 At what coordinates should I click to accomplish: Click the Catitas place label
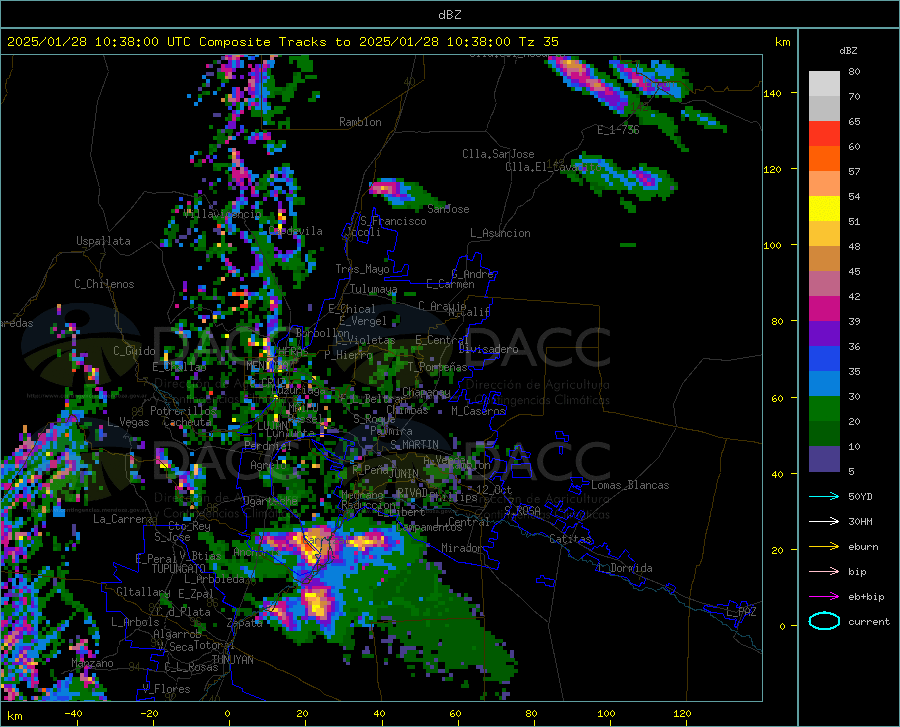570,539
